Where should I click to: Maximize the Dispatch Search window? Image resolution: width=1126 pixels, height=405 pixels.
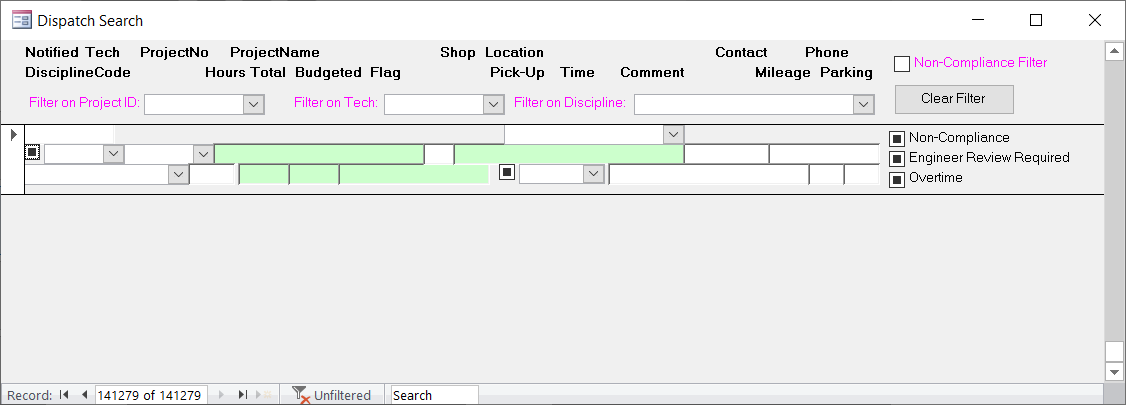coord(1036,20)
